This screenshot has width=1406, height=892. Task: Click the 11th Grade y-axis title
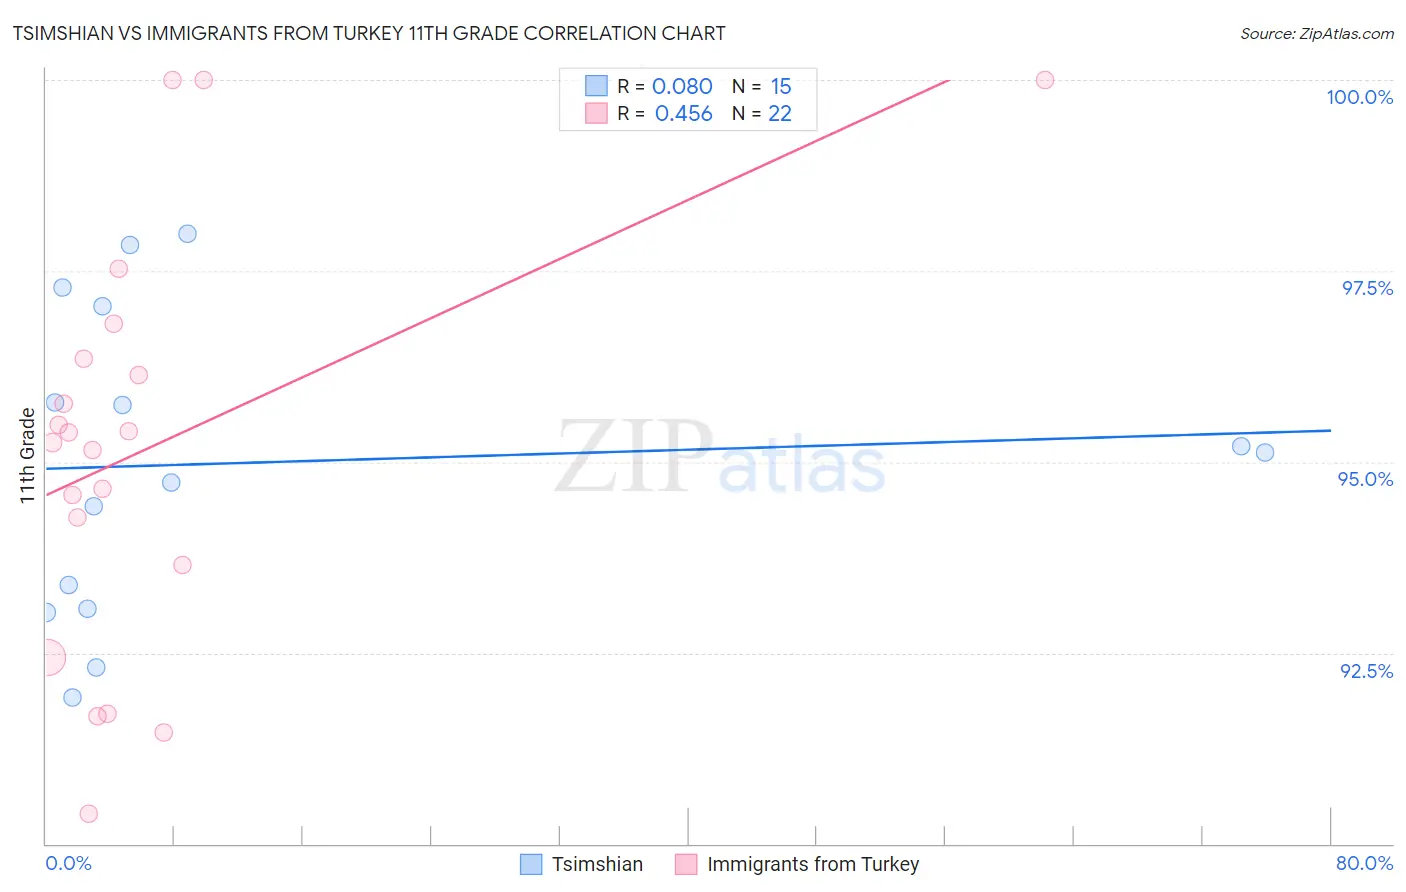pos(27,456)
